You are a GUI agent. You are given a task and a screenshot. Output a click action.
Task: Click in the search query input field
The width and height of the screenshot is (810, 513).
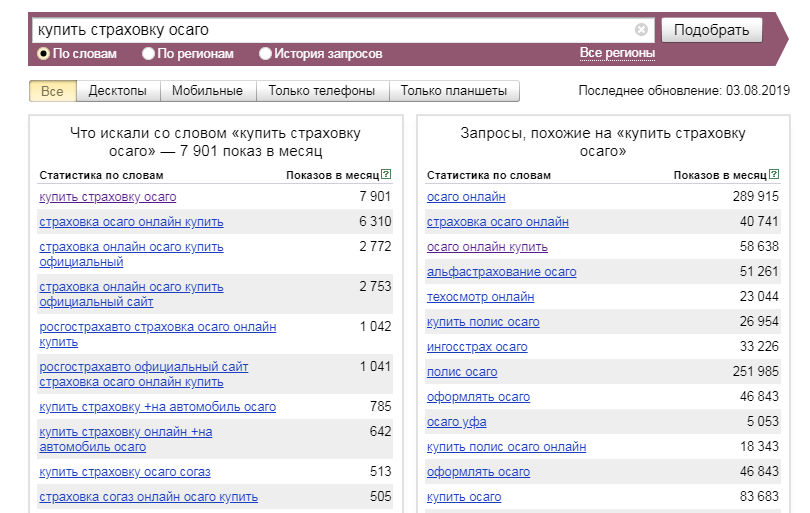pyautogui.click(x=330, y=30)
